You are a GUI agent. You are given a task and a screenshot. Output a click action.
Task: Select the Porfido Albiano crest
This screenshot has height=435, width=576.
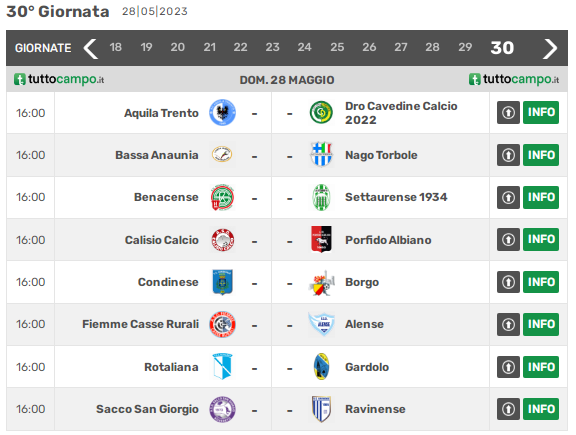point(321,240)
